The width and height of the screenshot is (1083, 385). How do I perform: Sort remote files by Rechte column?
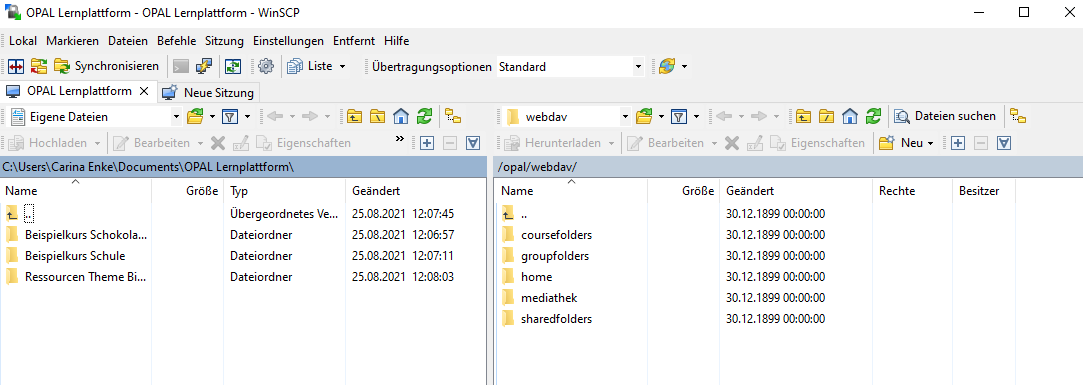tap(912, 191)
